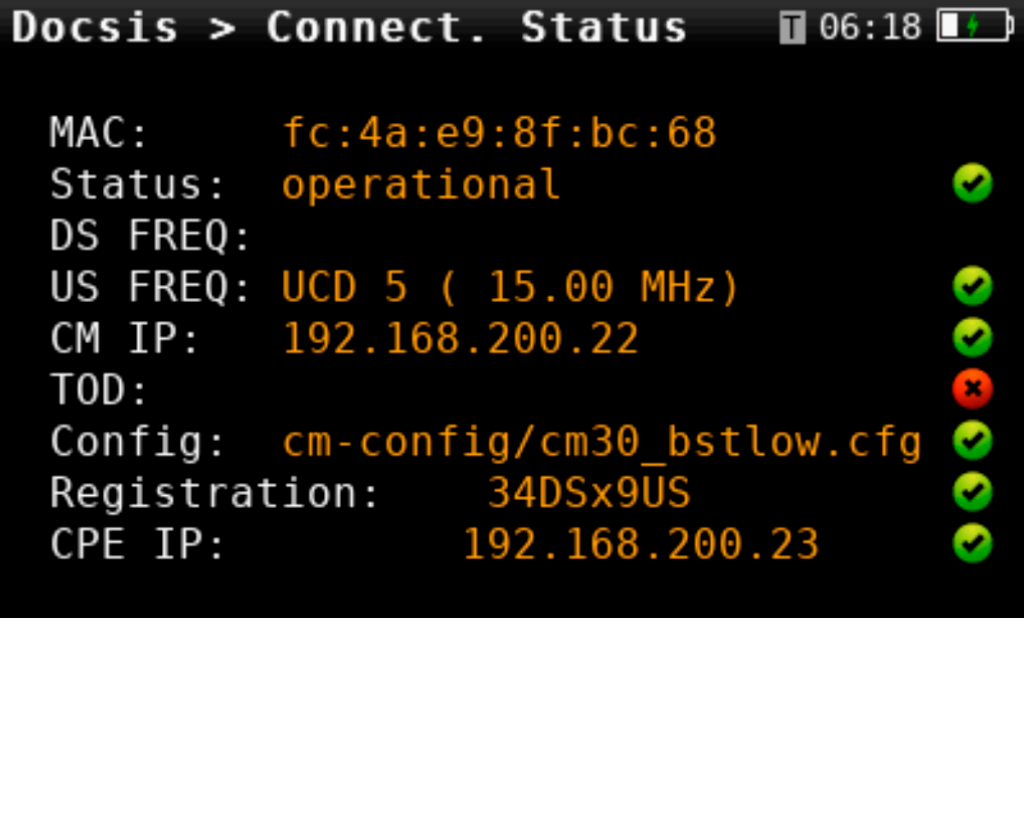Select the Docsis breadcrumb in title
1024x825 pixels.
pyautogui.click(x=95, y=27)
